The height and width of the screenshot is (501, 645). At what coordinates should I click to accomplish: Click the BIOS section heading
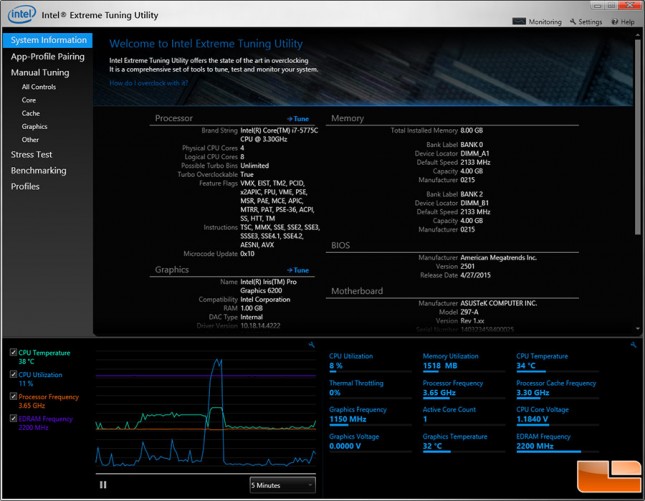[x=340, y=246]
